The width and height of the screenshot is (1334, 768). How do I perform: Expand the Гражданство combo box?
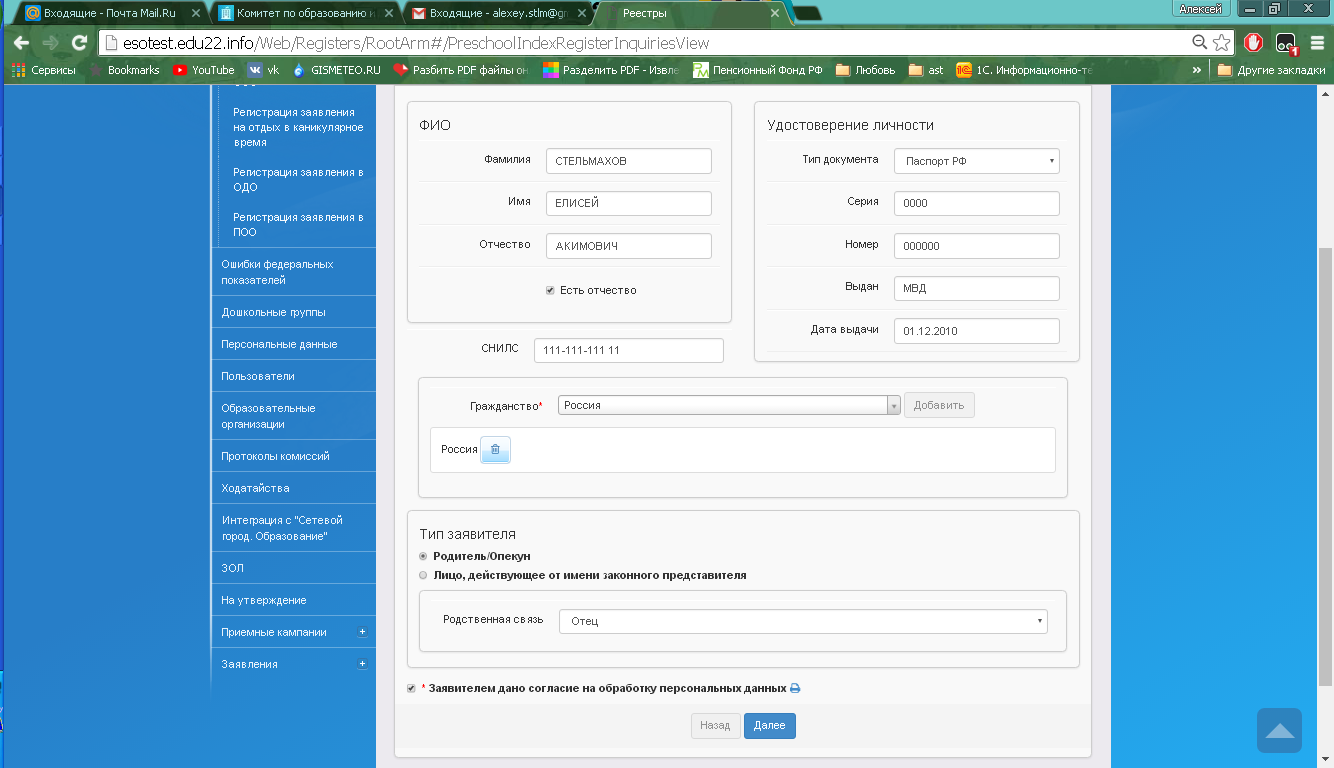click(x=729, y=405)
